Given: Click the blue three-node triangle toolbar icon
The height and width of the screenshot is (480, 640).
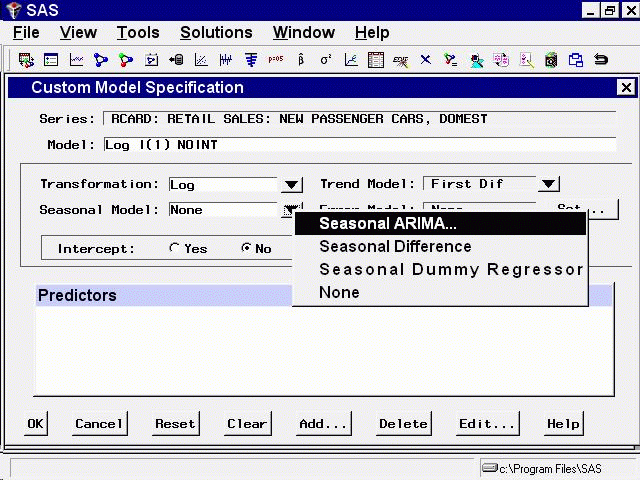Looking at the screenshot, I should [x=101, y=60].
